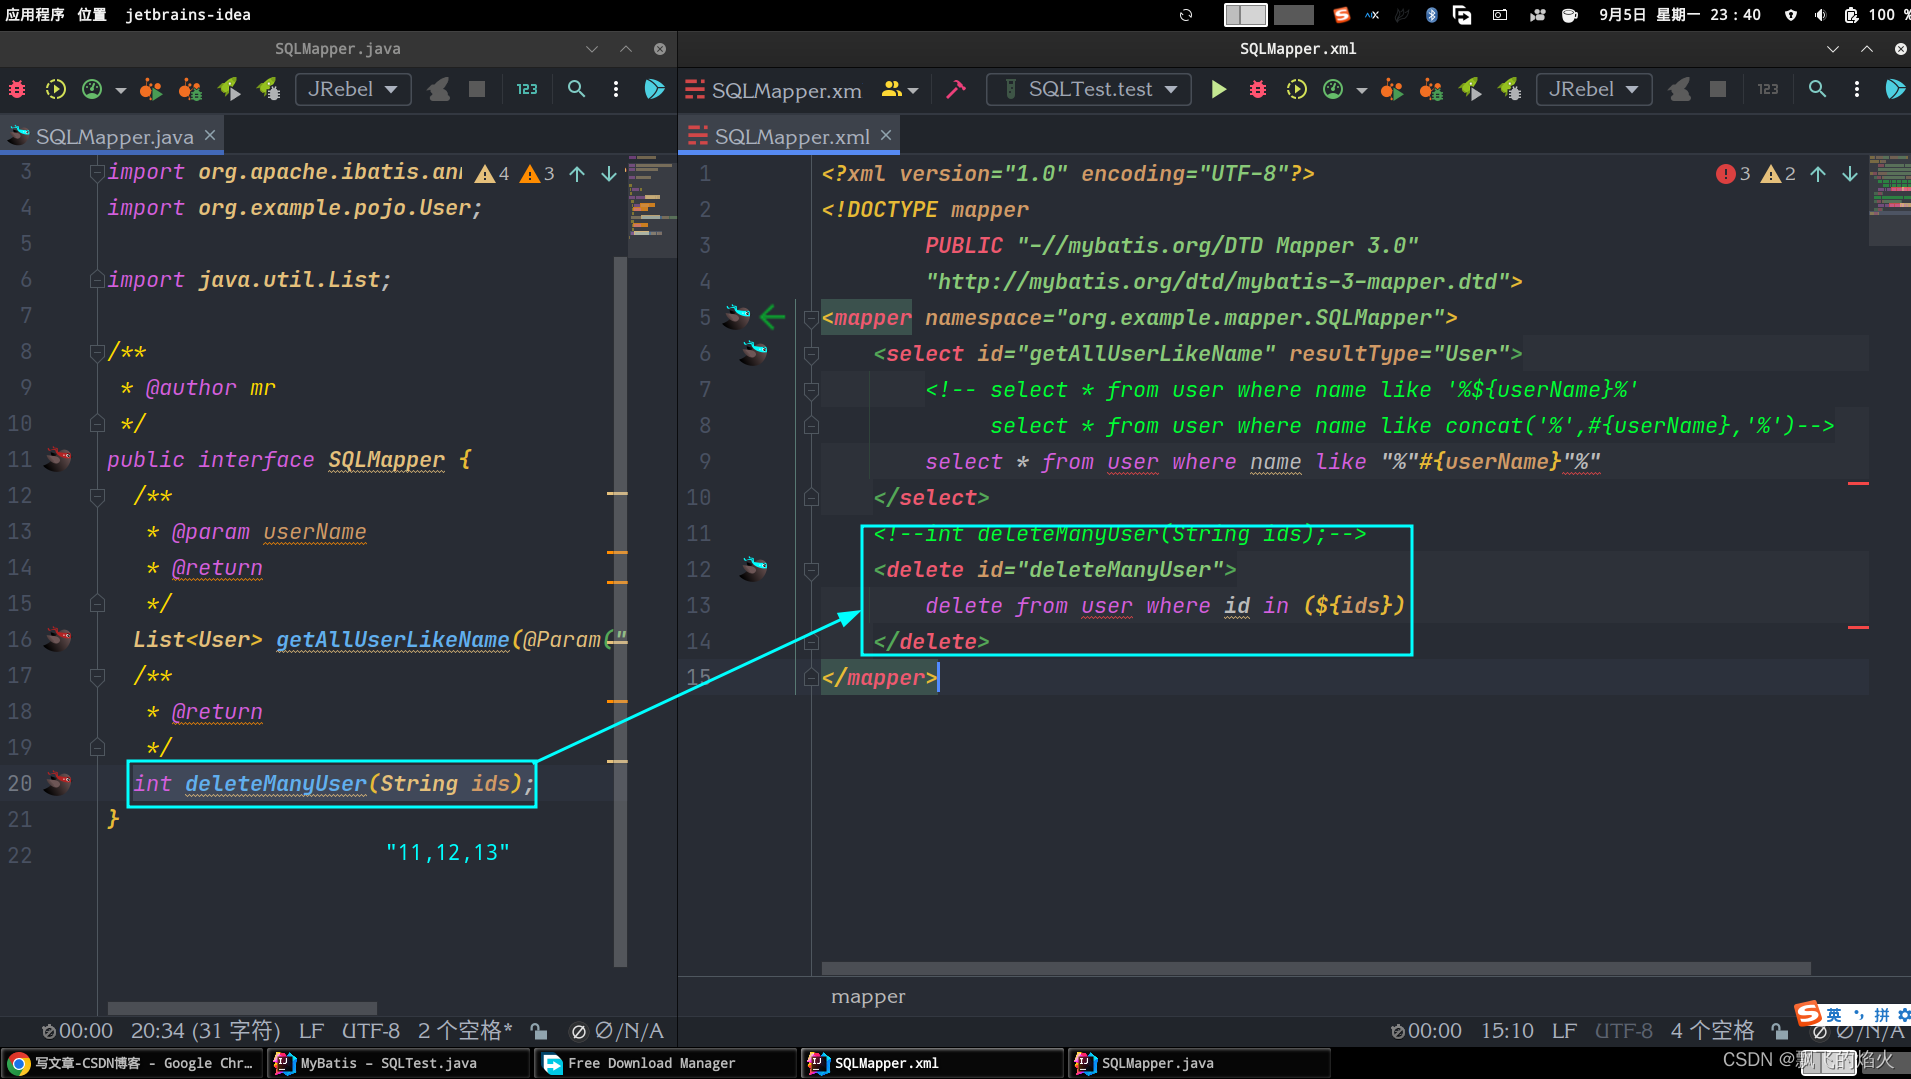Click the Profiler gauge icon in SQLMapper.java toolbar
Screen dimensions: 1911x1079
coord(92,89)
